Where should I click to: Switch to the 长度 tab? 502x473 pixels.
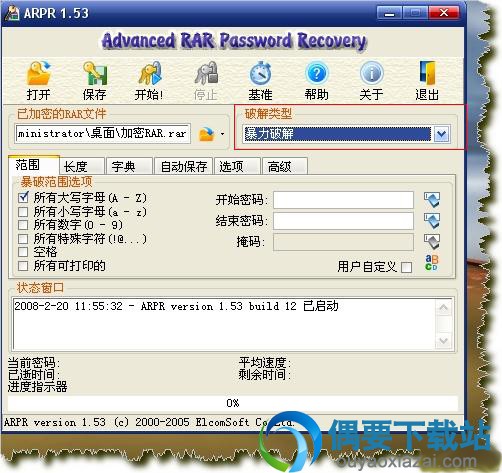click(x=82, y=166)
